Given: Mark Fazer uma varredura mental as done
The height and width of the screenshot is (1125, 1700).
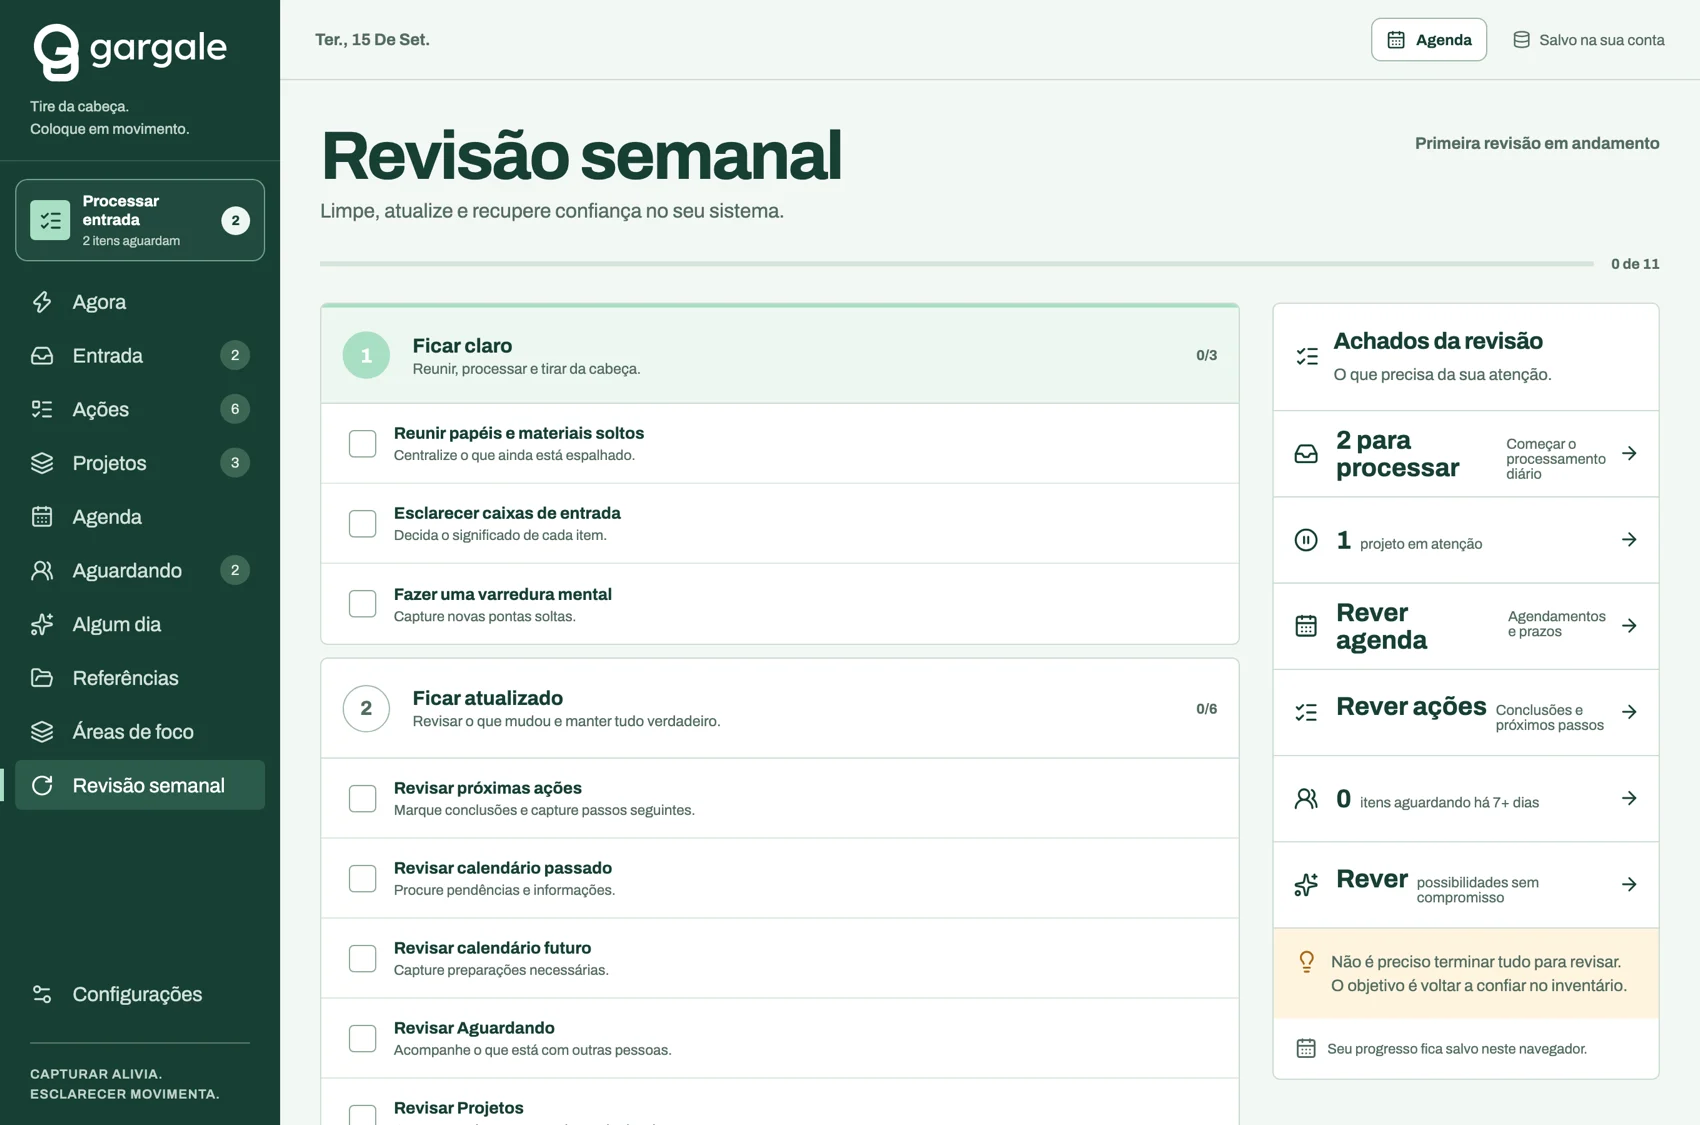Looking at the screenshot, I should pyautogui.click(x=362, y=604).
